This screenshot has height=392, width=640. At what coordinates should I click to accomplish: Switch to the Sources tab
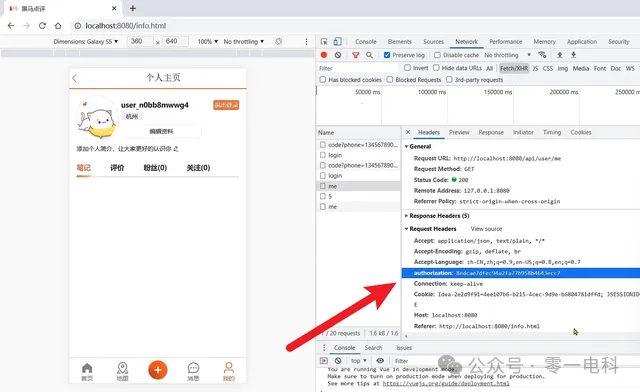point(433,42)
